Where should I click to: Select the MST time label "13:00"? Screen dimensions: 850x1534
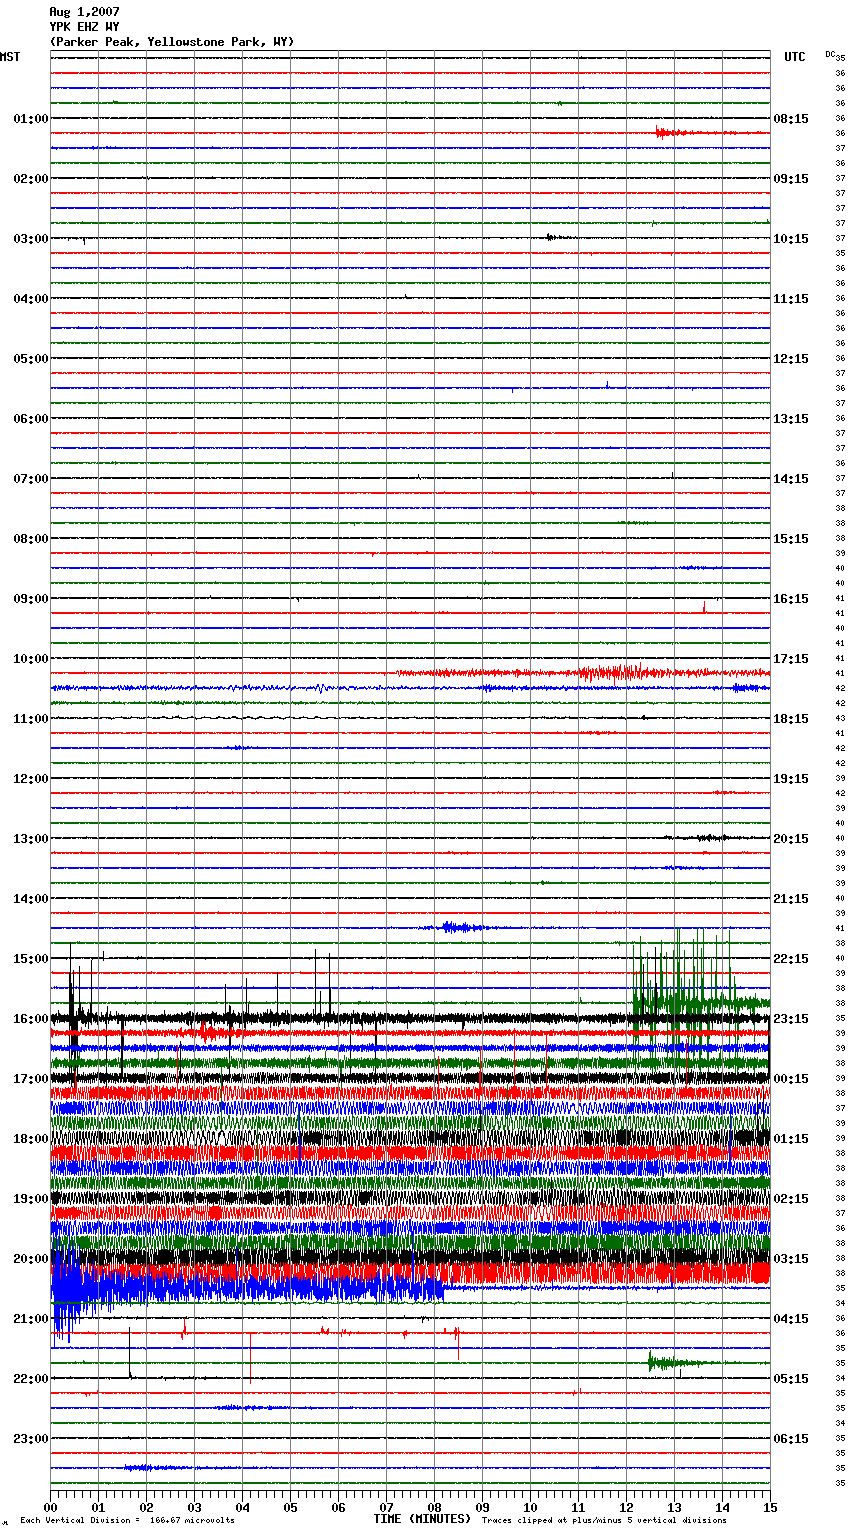click(31, 839)
